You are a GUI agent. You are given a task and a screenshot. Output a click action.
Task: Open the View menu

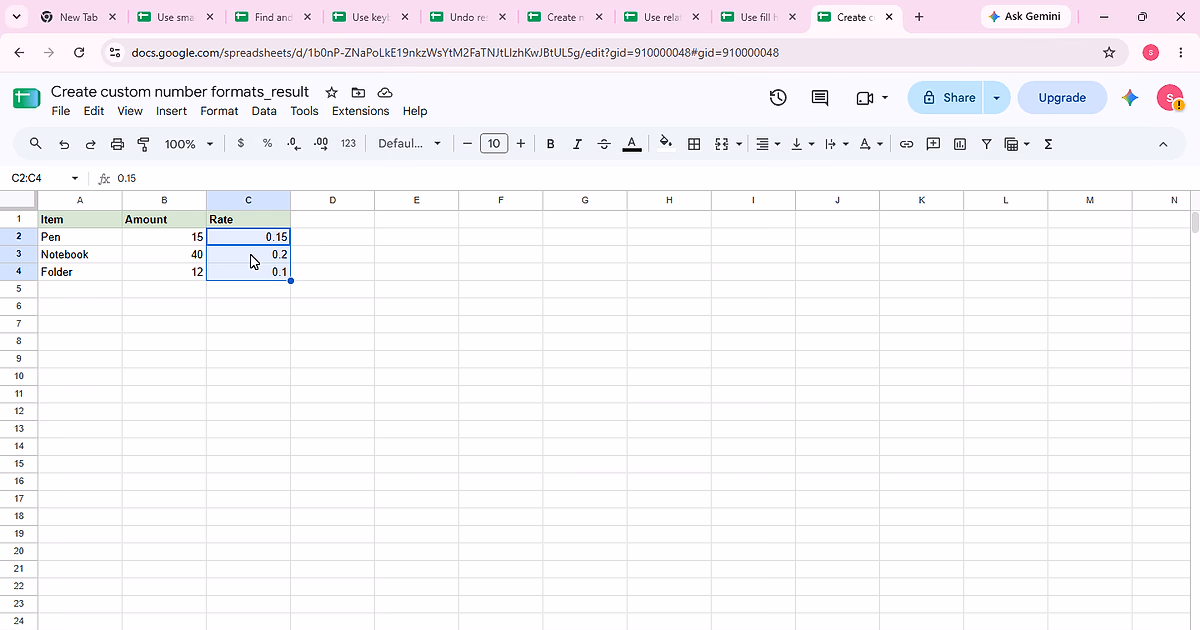point(130,111)
